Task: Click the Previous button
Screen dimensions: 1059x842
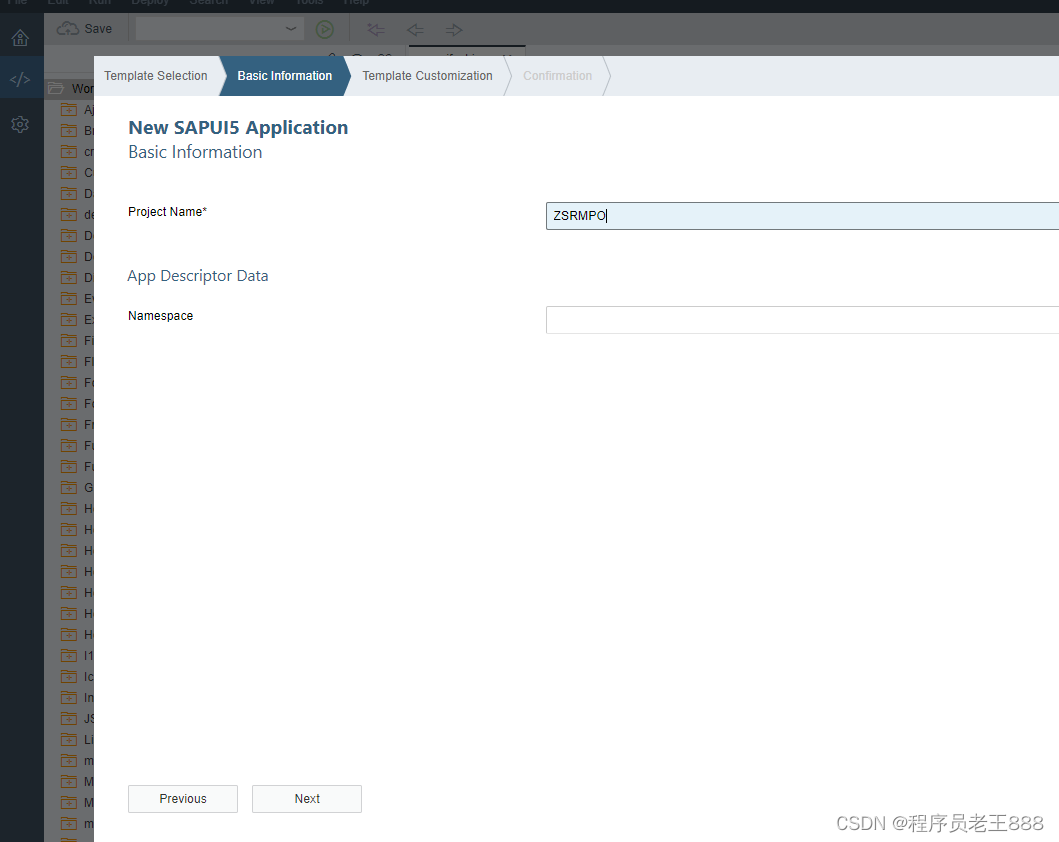Action: [x=183, y=799]
